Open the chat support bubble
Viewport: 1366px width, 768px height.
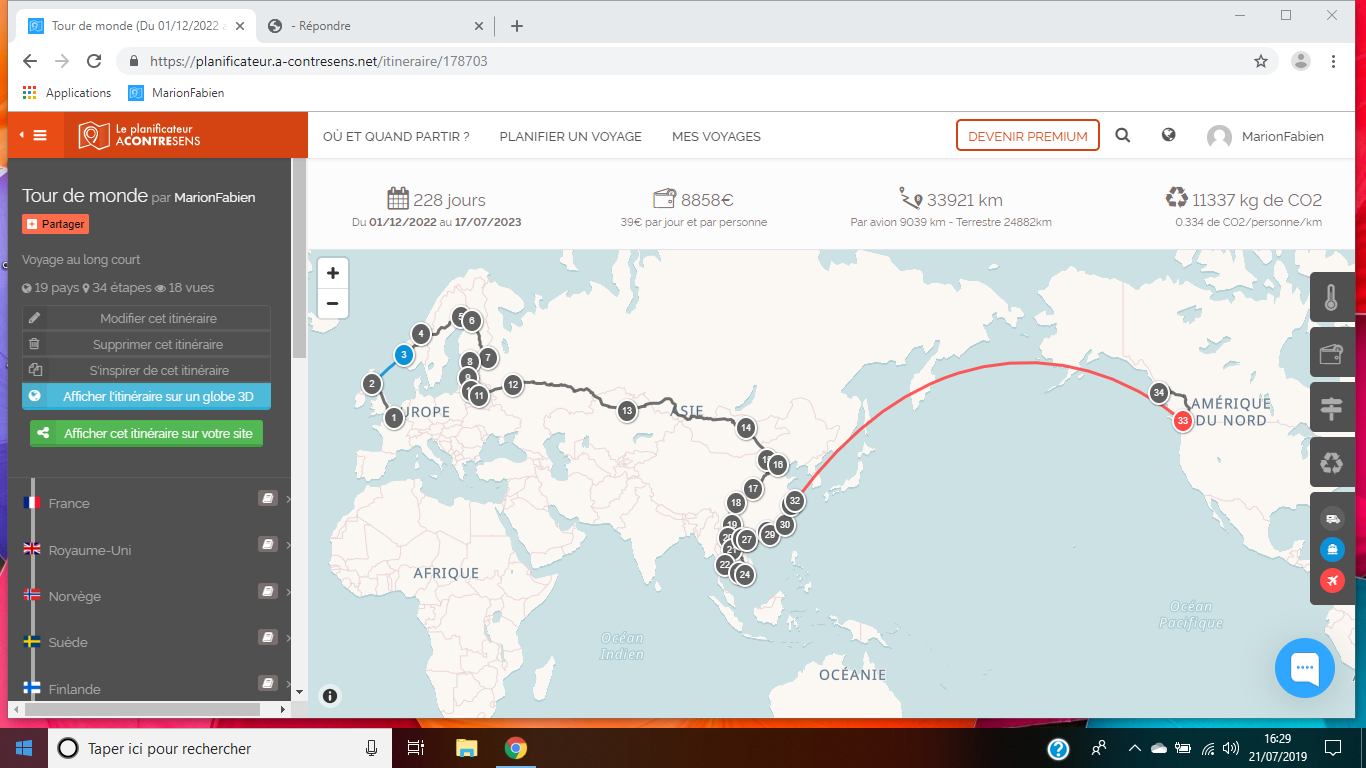coord(1304,667)
